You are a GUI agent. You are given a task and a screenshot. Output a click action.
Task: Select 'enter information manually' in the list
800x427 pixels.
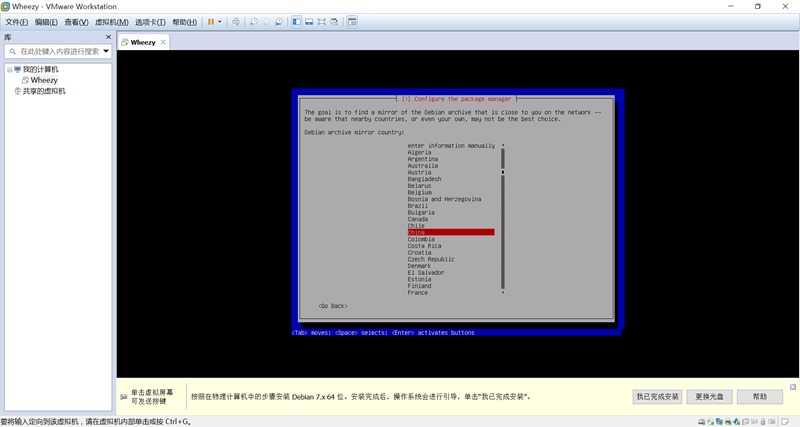(x=451, y=146)
